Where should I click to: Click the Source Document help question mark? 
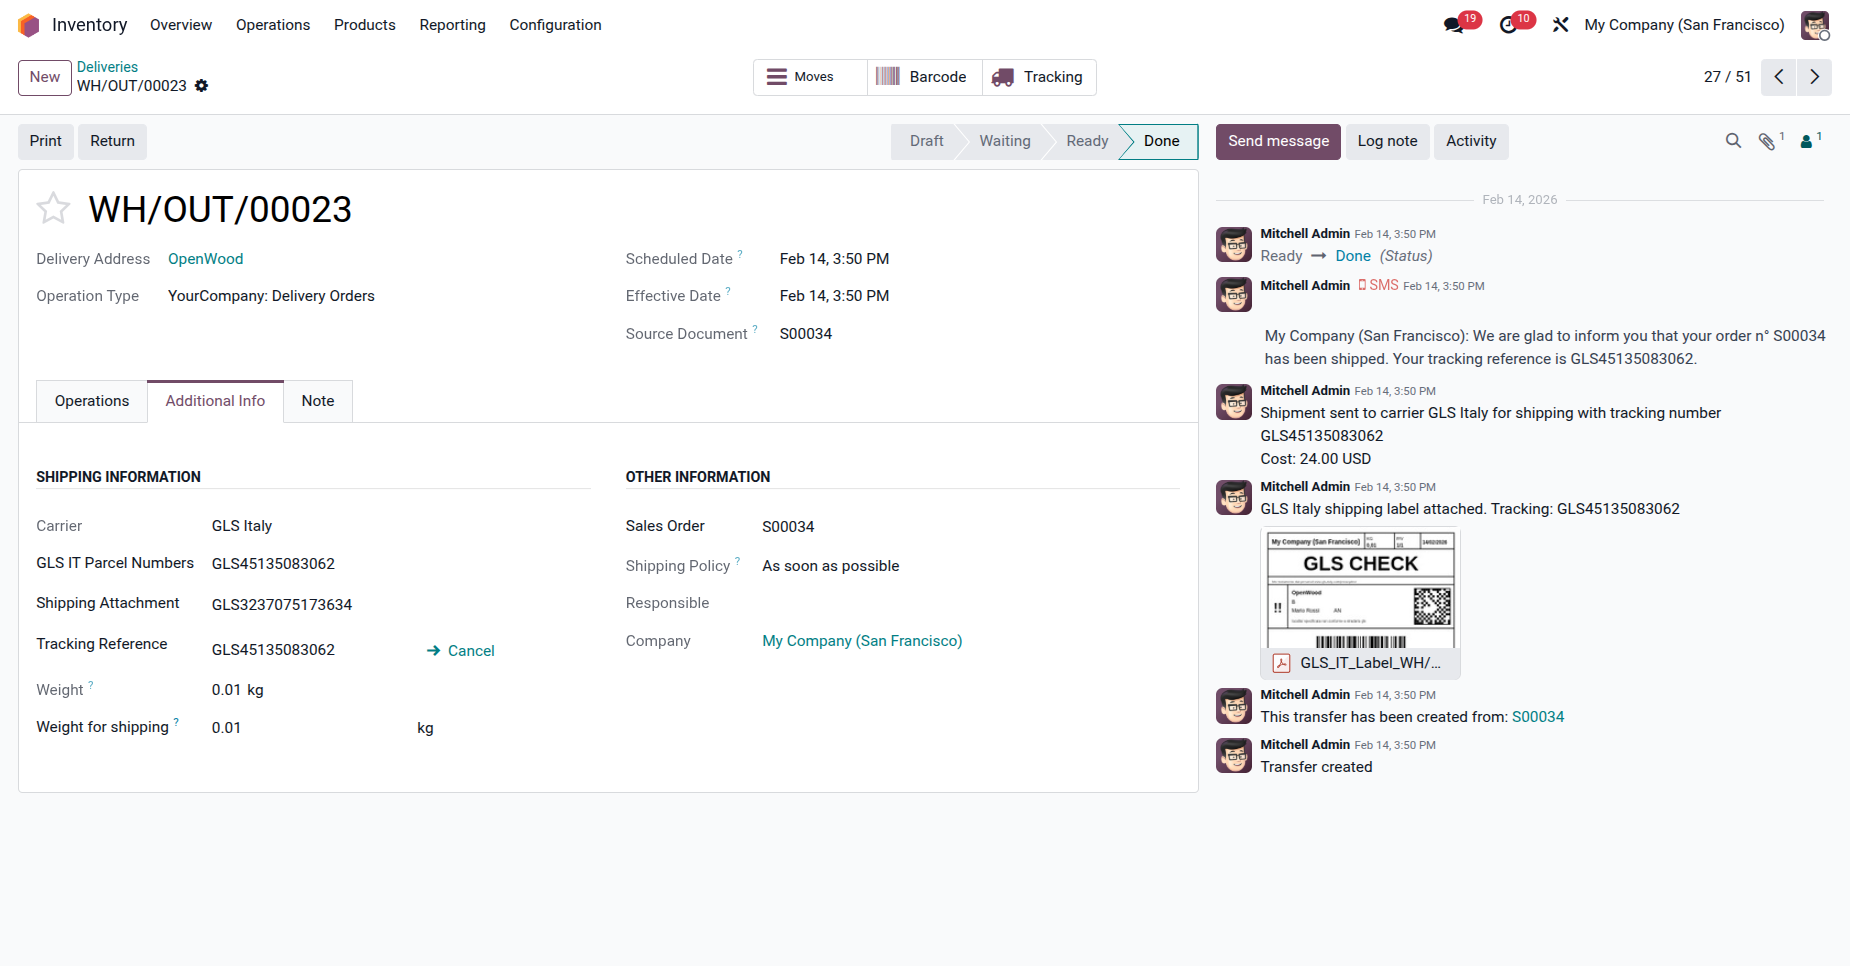pyautogui.click(x=755, y=329)
